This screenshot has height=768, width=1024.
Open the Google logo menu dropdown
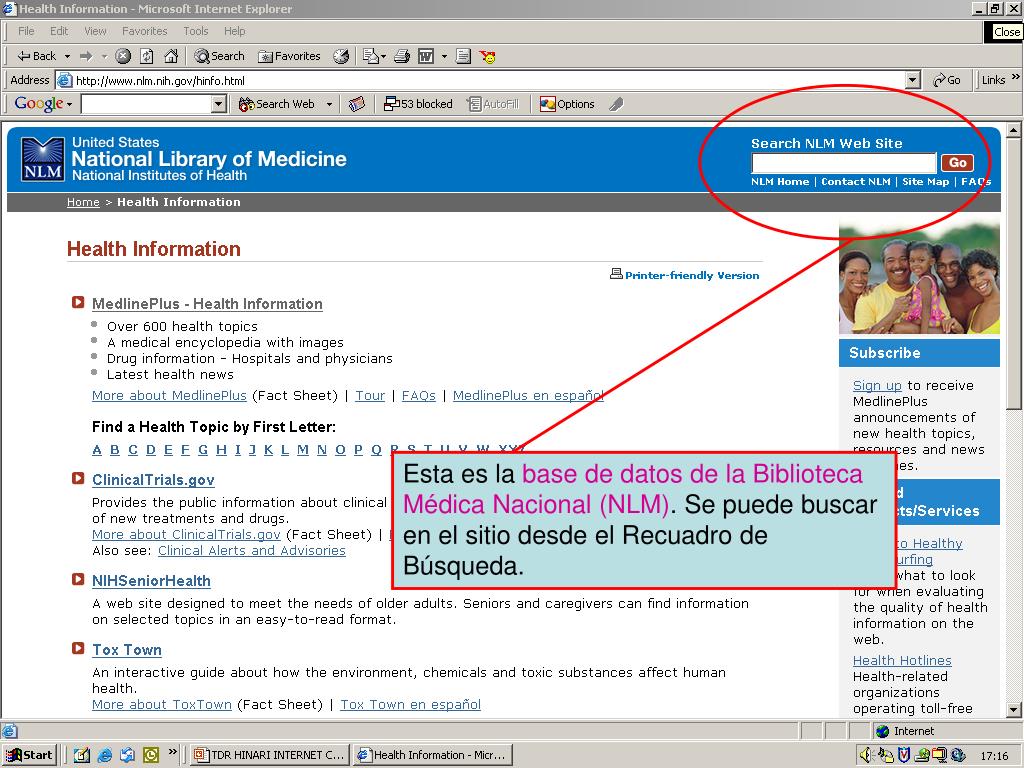69,104
